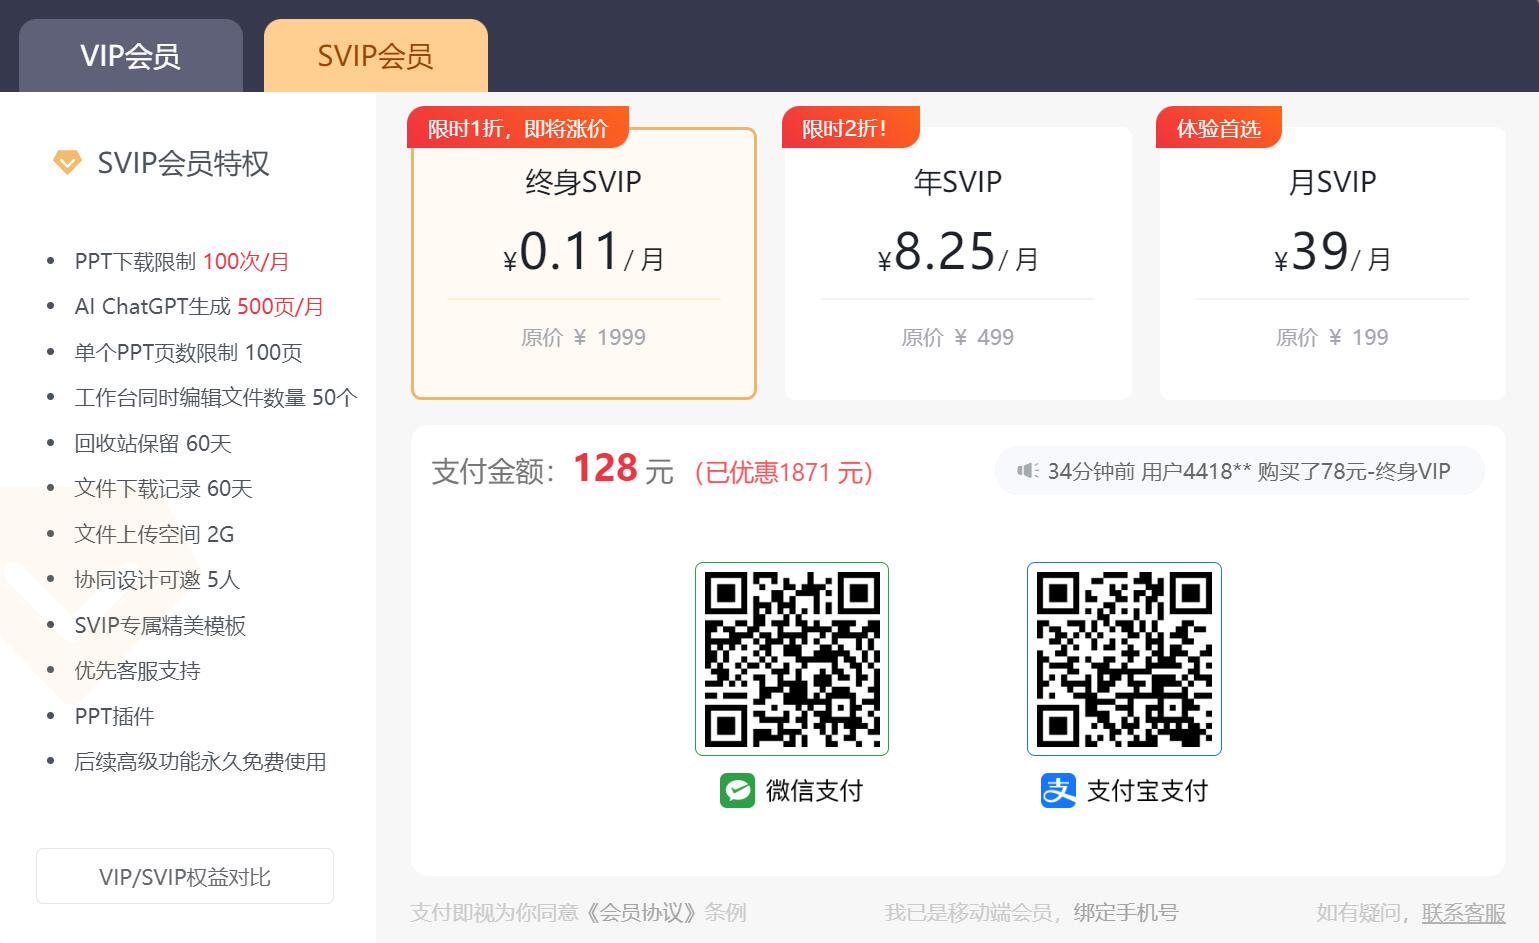Click the PPT下载限制 100次/月 item
Image resolution: width=1539 pixels, height=943 pixels.
(x=182, y=262)
